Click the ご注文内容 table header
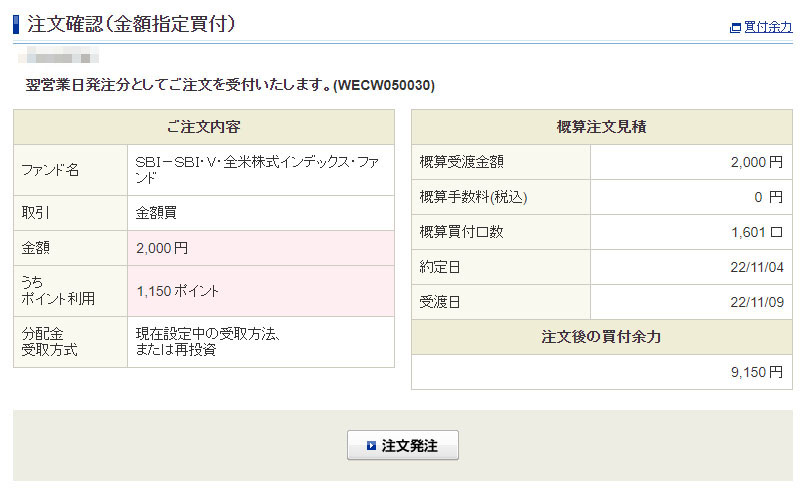Viewport: 807px width, 493px height. click(204, 127)
